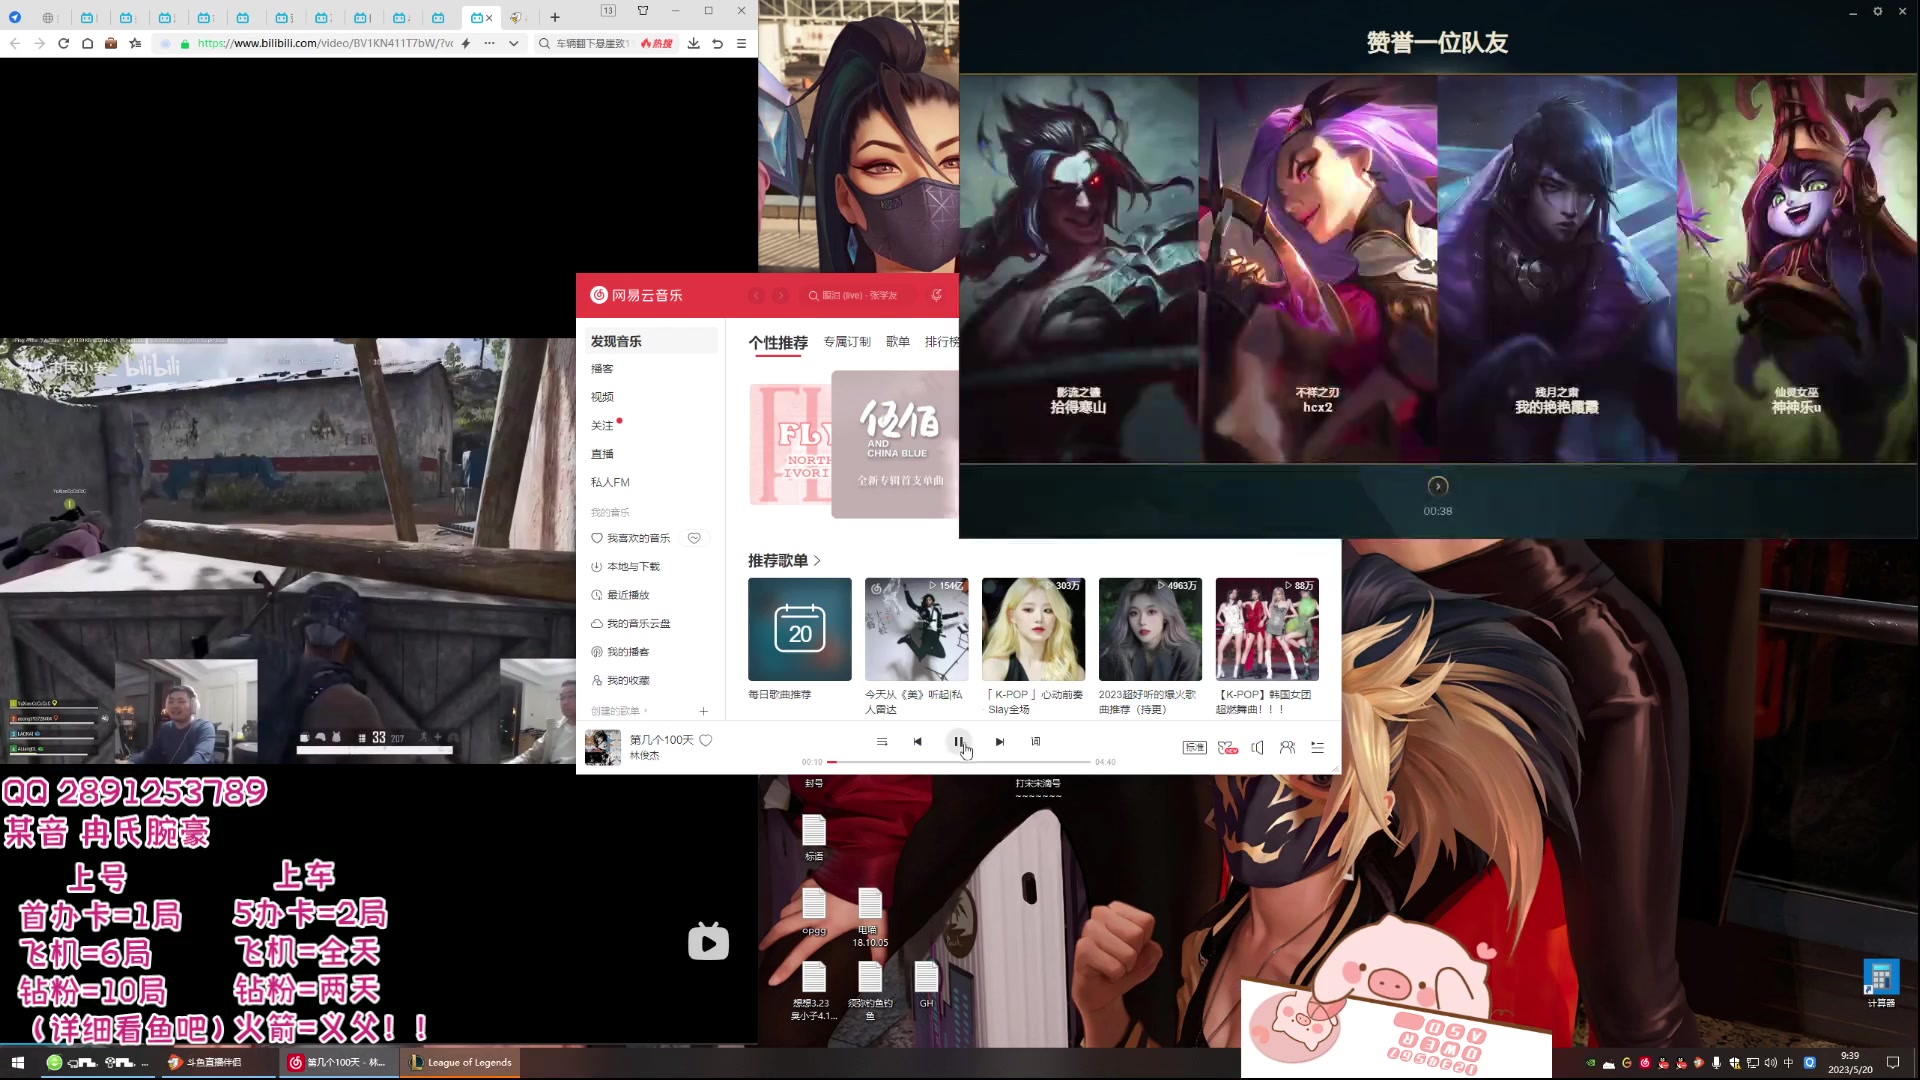Click 热搜 hot search button in browser
The height and width of the screenshot is (1080, 1920).
pyautogui.click(x=657, y=43)
